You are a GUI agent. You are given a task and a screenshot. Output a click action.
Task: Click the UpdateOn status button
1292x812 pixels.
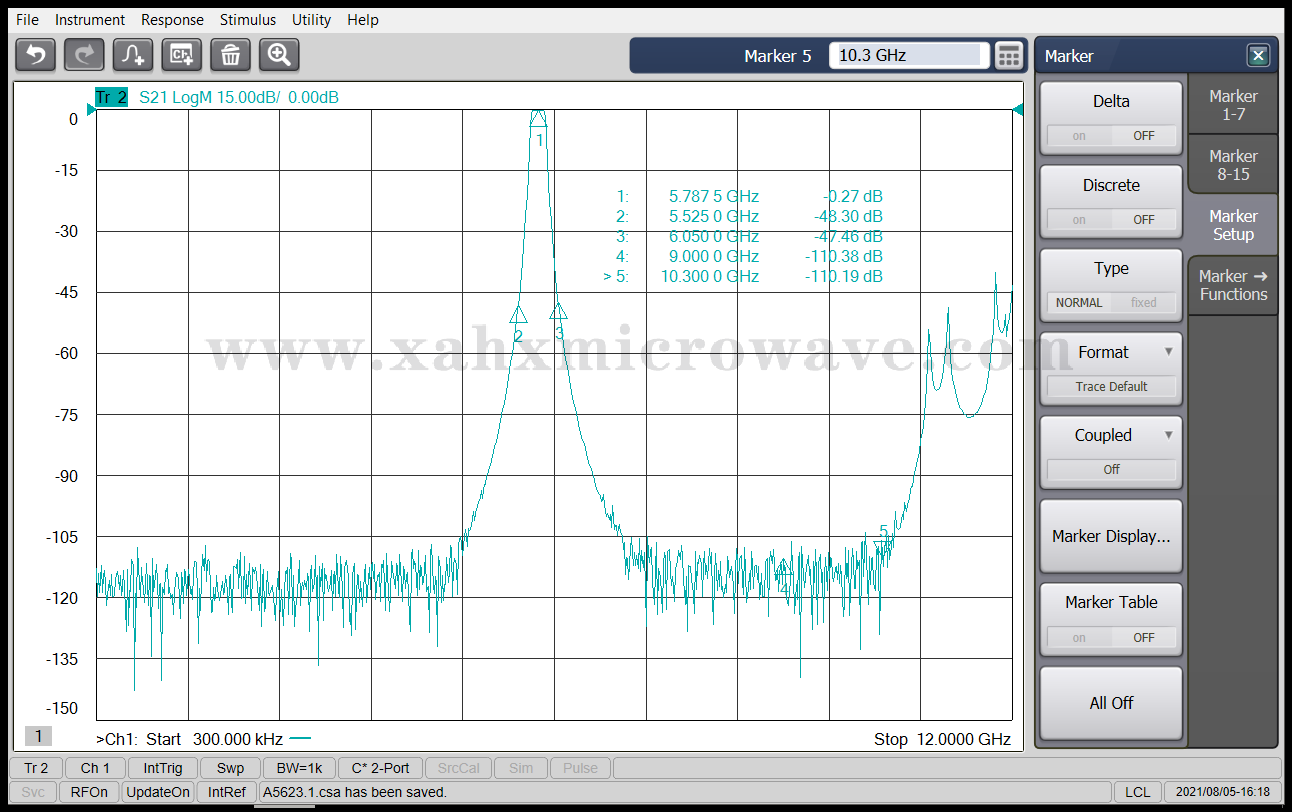[x=157, y=792]
